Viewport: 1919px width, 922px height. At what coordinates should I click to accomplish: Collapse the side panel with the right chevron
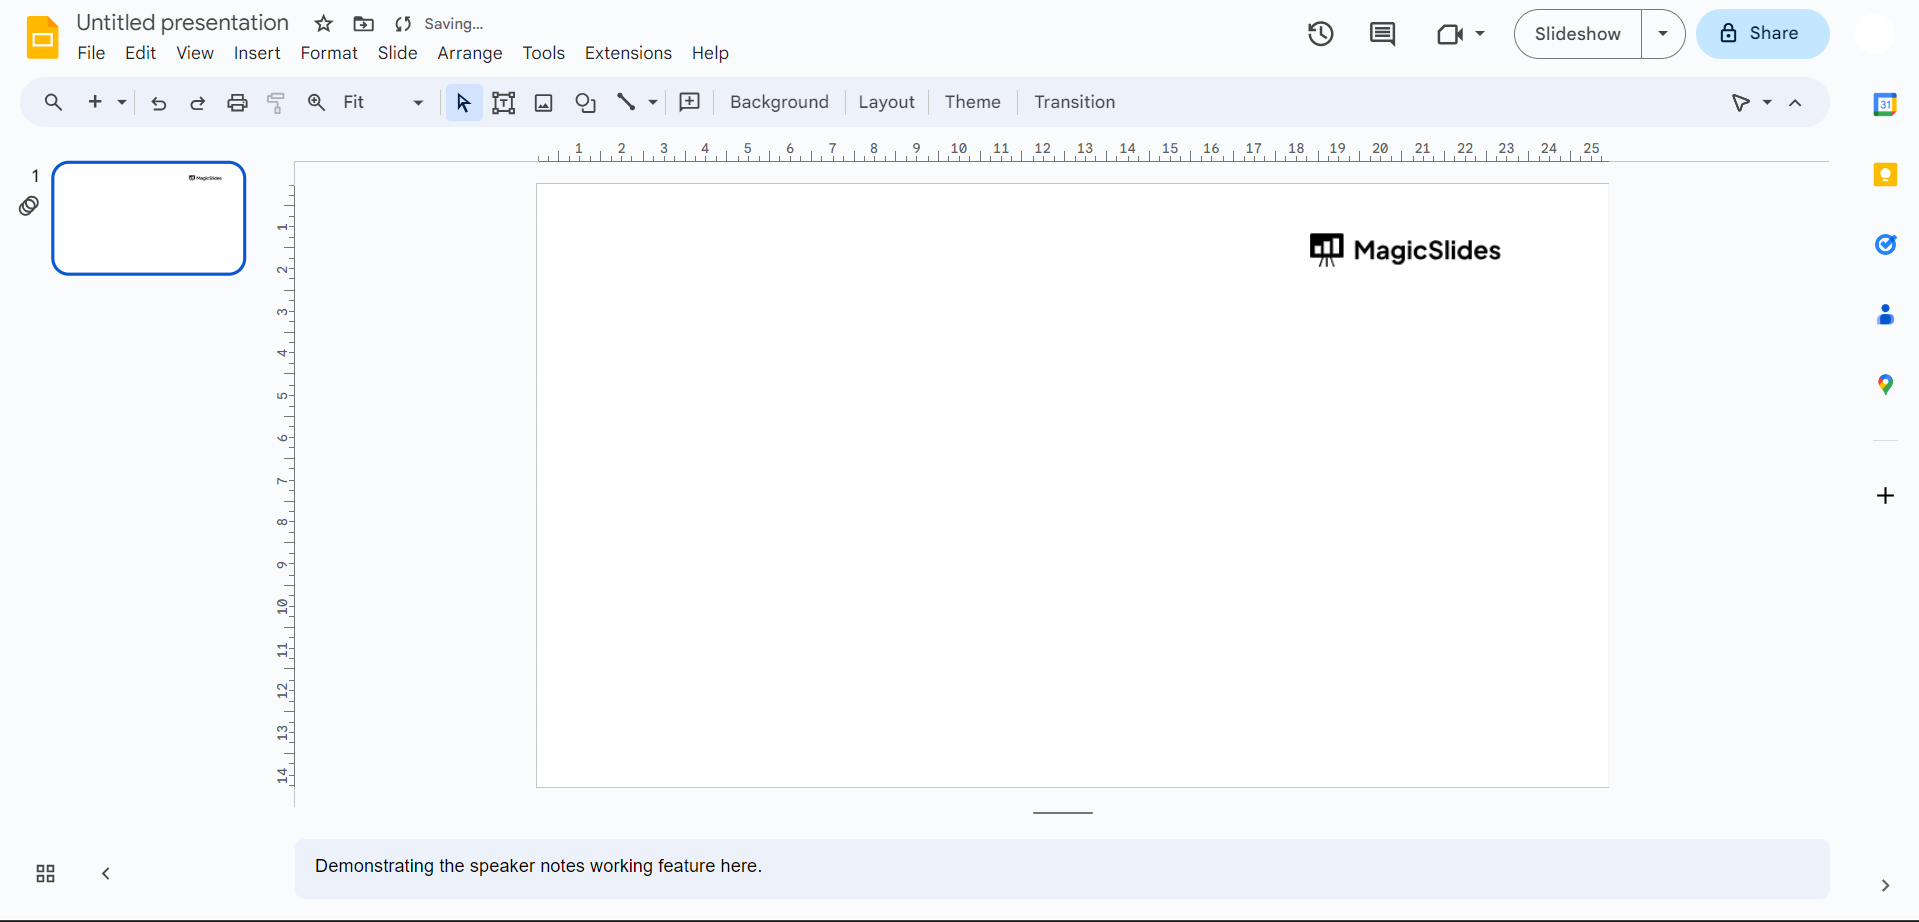coord(1885,886)
